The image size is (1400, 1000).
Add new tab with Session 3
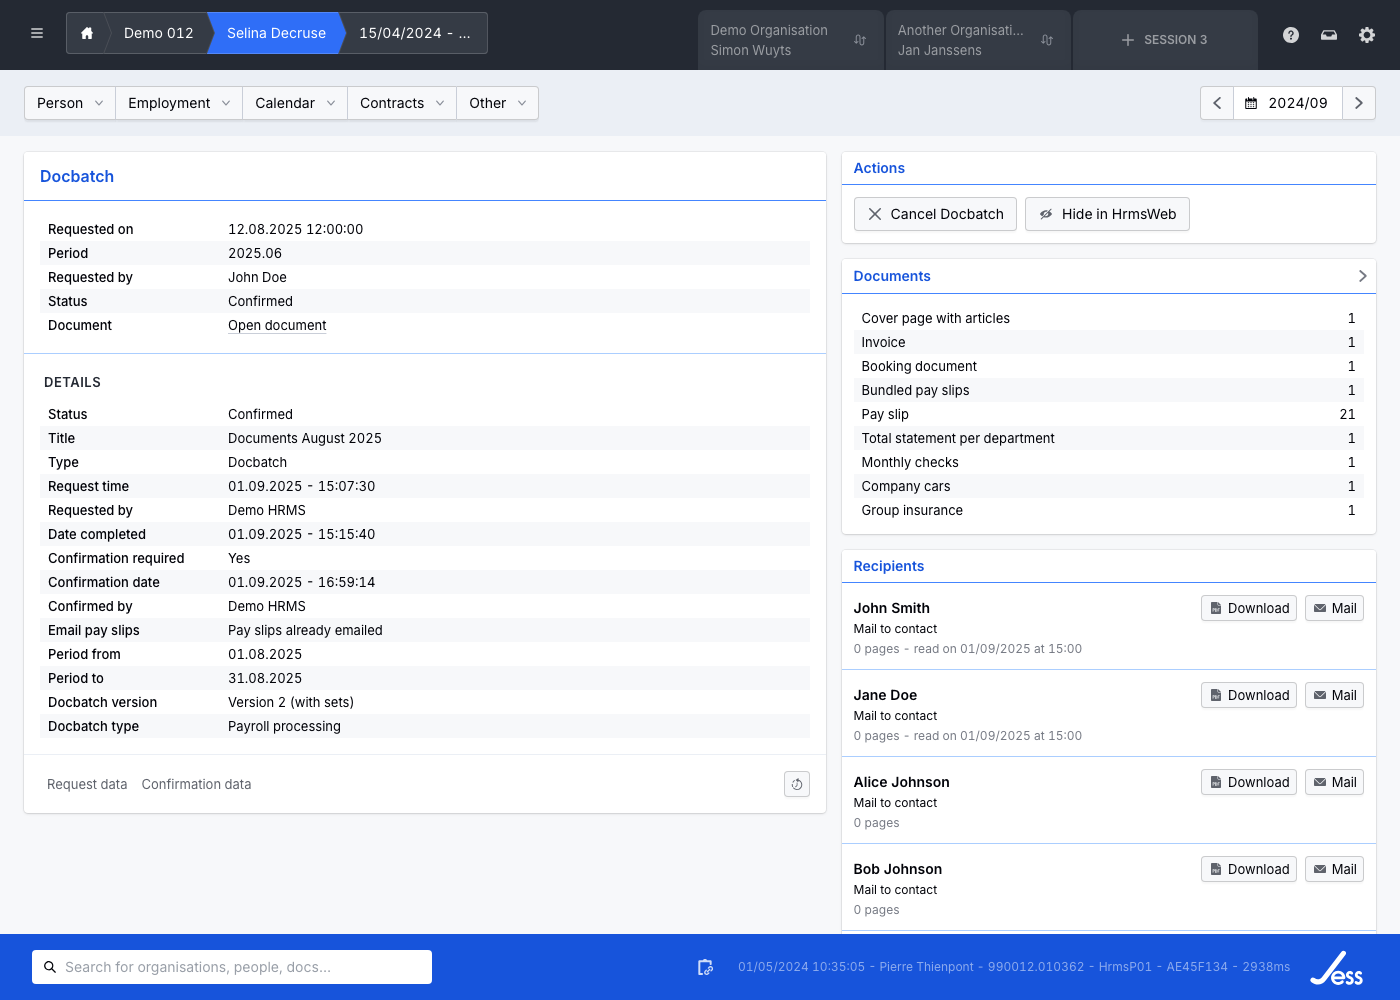coord(1164,40)
